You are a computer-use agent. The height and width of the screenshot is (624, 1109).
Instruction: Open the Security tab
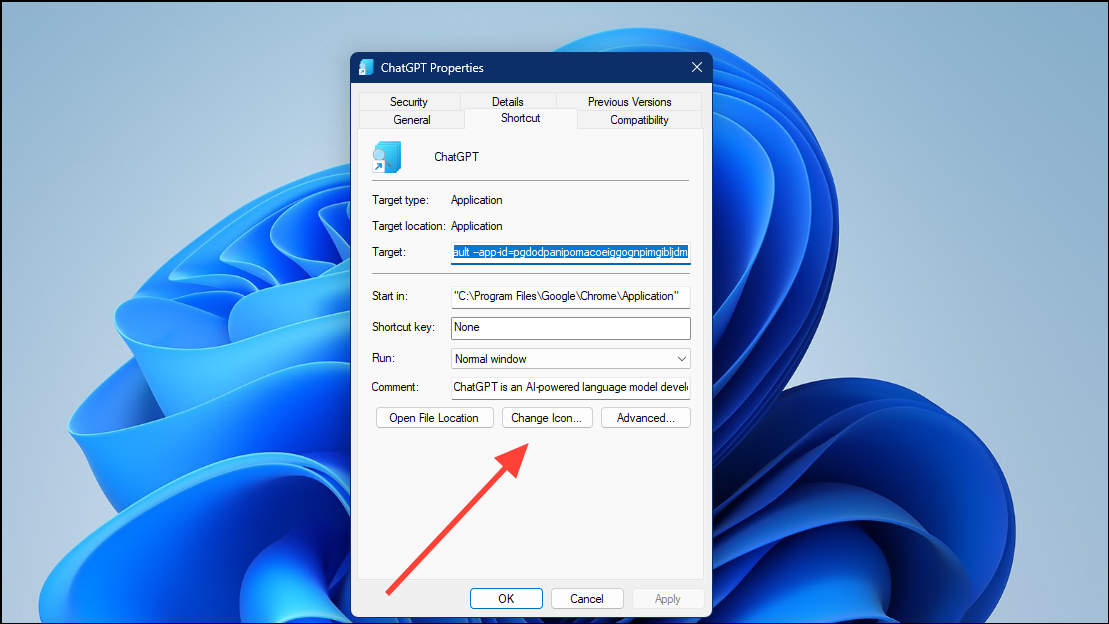coord(409,101)
